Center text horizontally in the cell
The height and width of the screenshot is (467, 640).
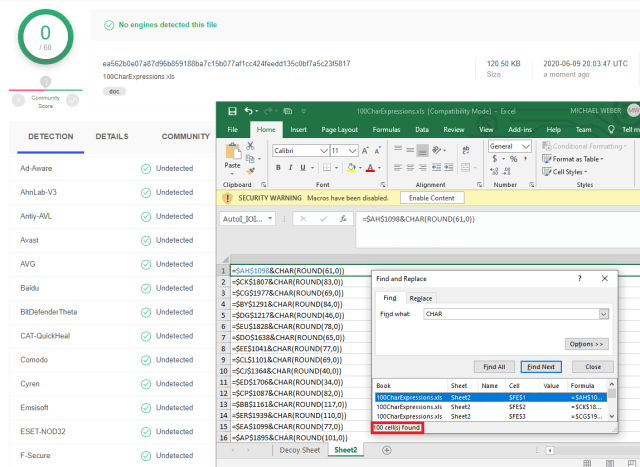410,167
